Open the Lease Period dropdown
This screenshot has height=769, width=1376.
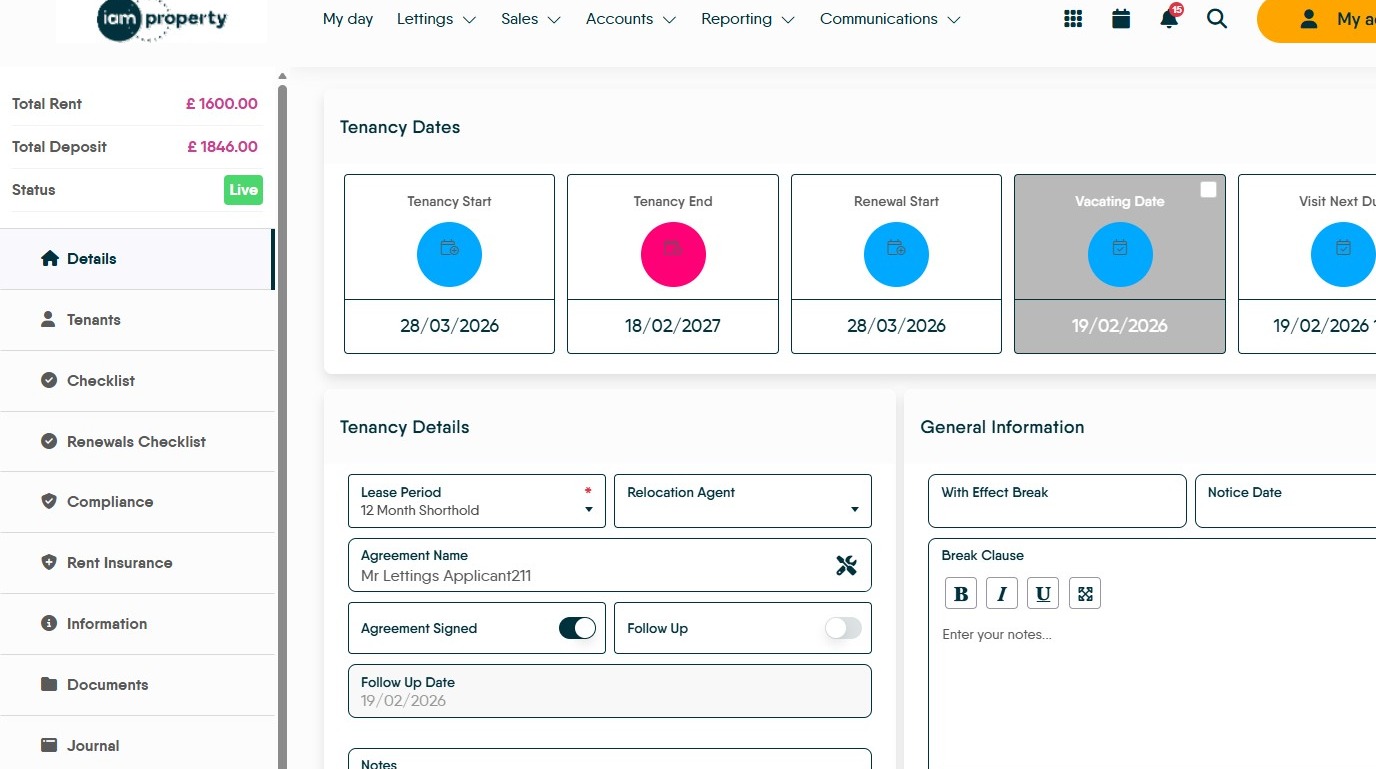point(477,501)
